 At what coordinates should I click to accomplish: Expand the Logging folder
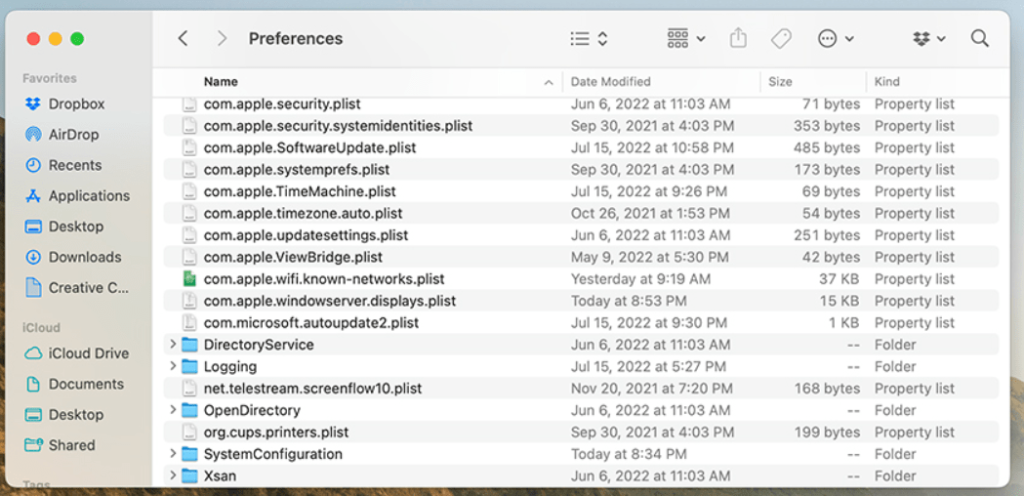click(x=172, y=366)
